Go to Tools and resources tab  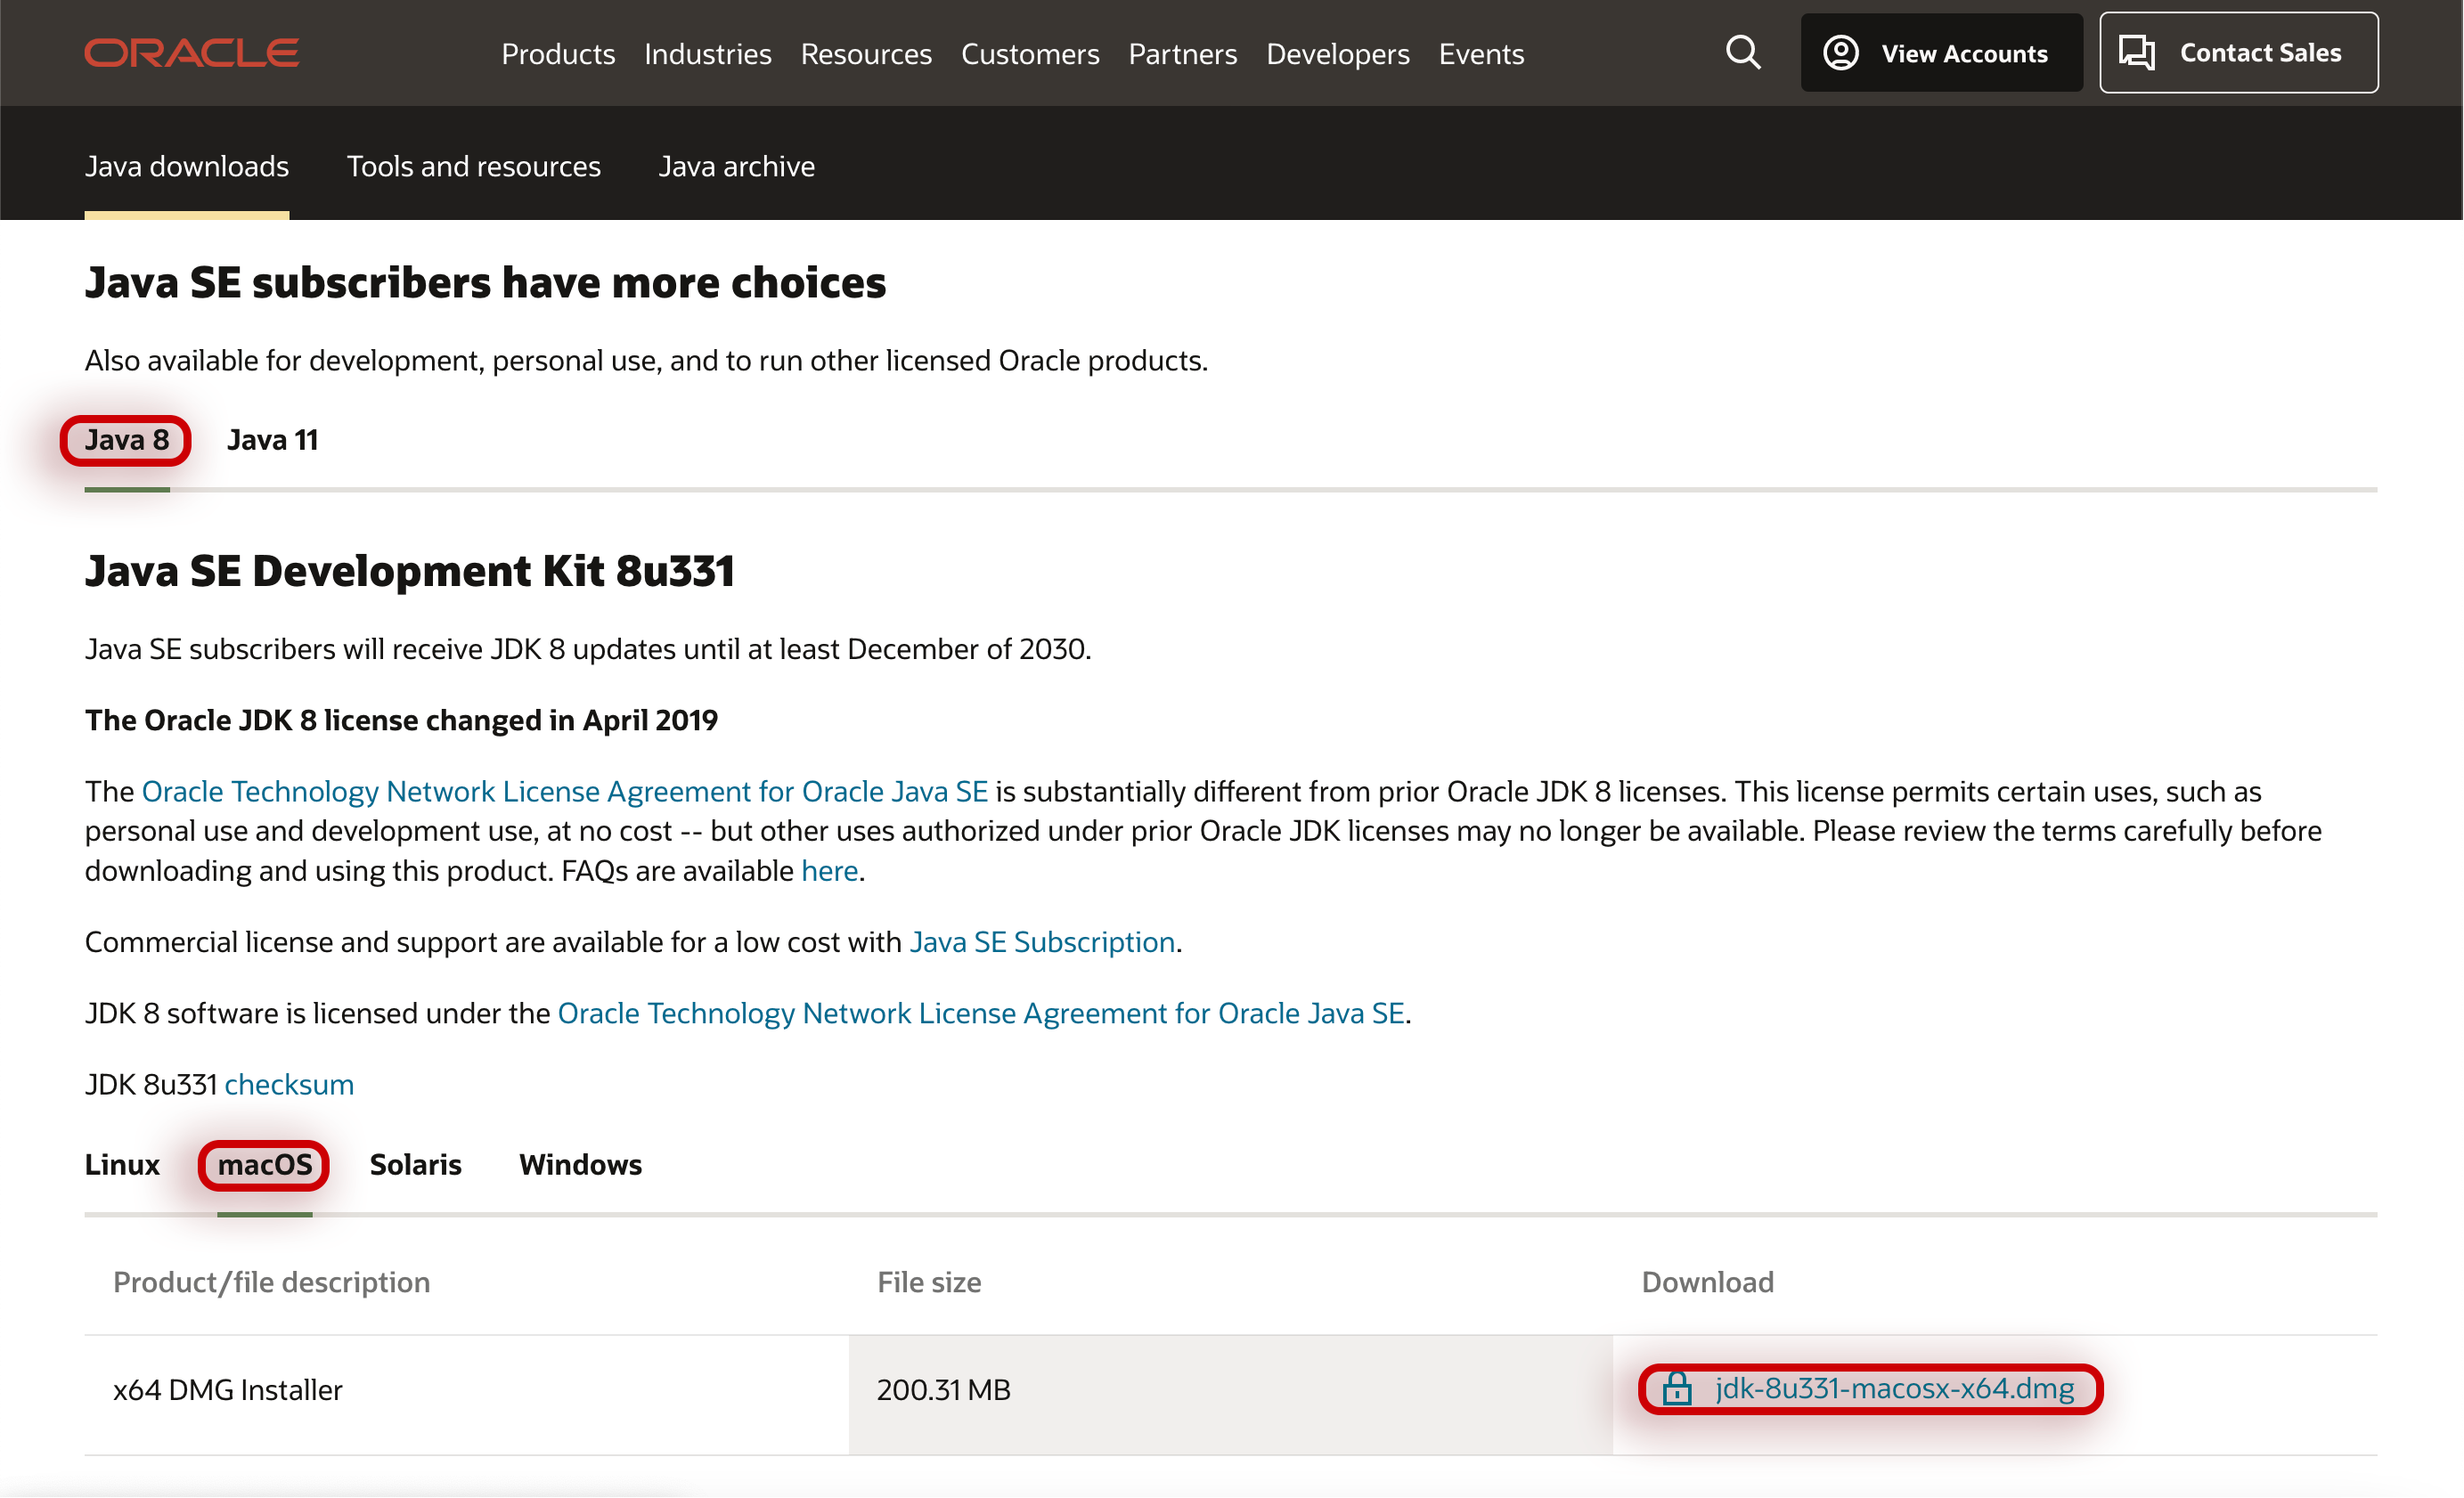473,166
